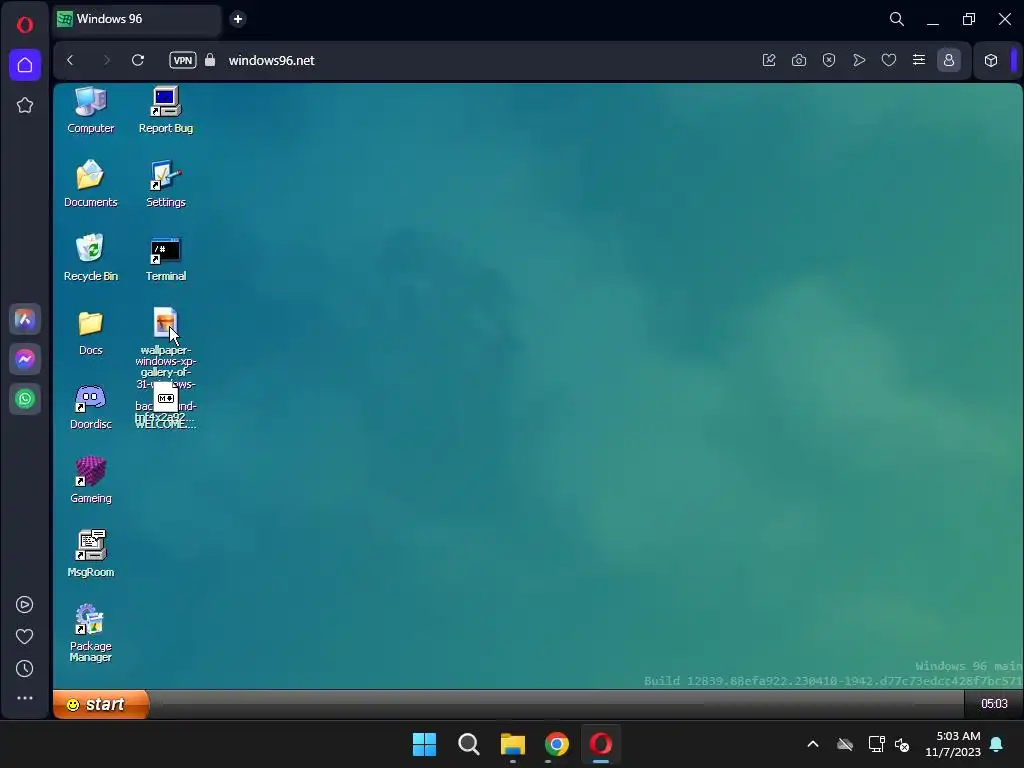Open WhatsApp in the Opera sidebar
Viewport: 1024px width, 768px height.
pyautogui.click(x=25, y=399)
